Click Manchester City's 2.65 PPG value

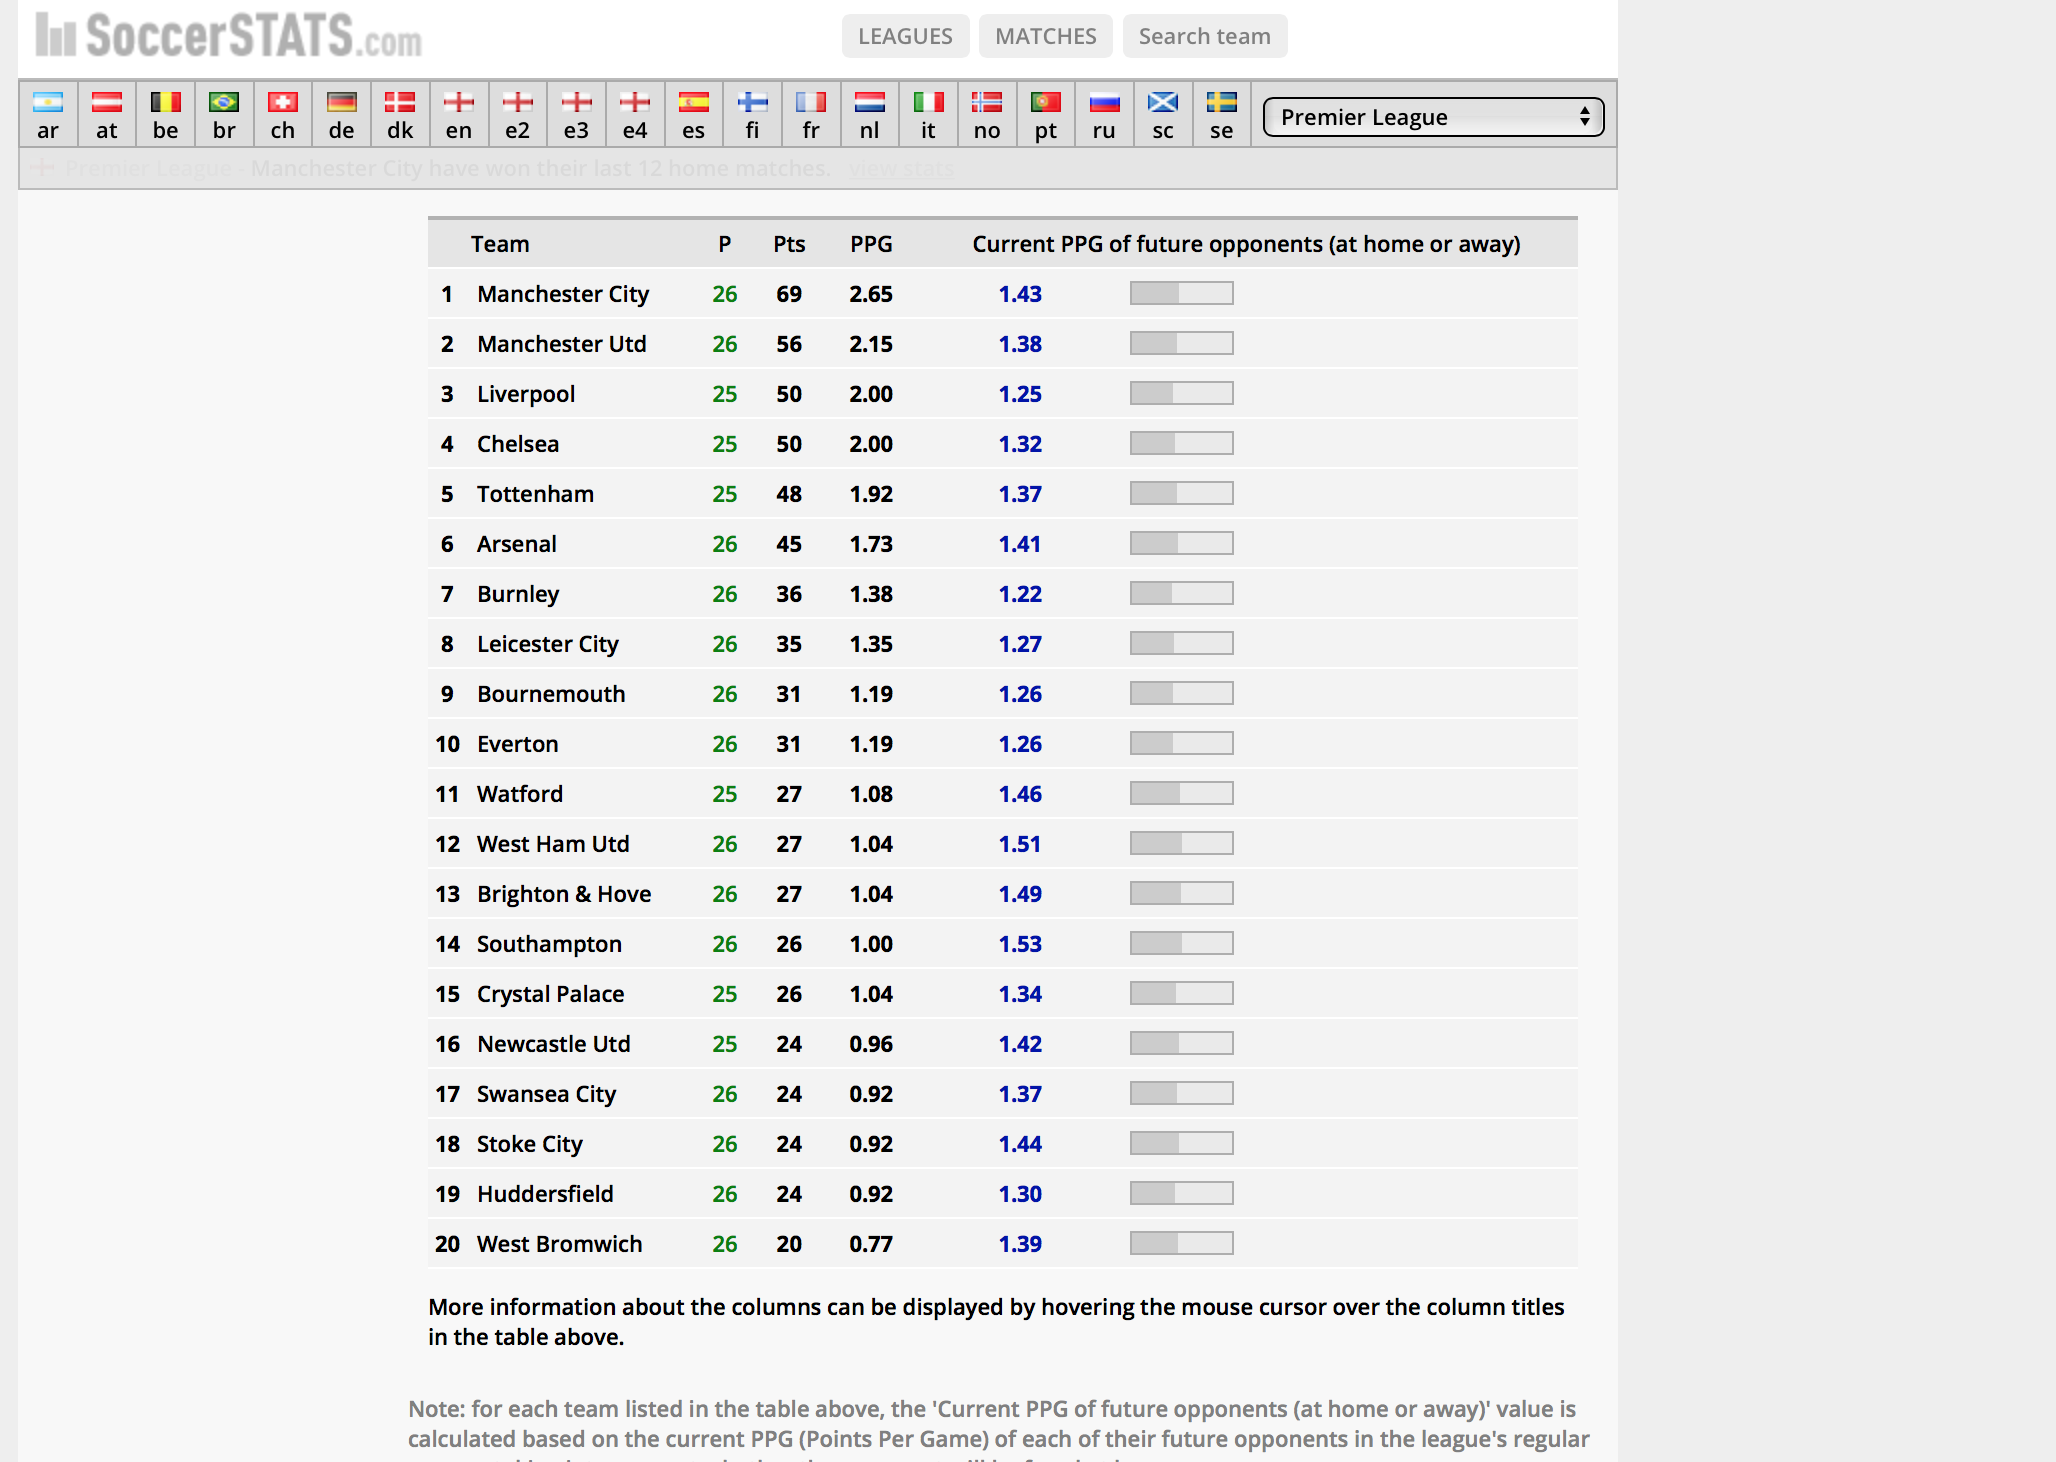[871, 294]
